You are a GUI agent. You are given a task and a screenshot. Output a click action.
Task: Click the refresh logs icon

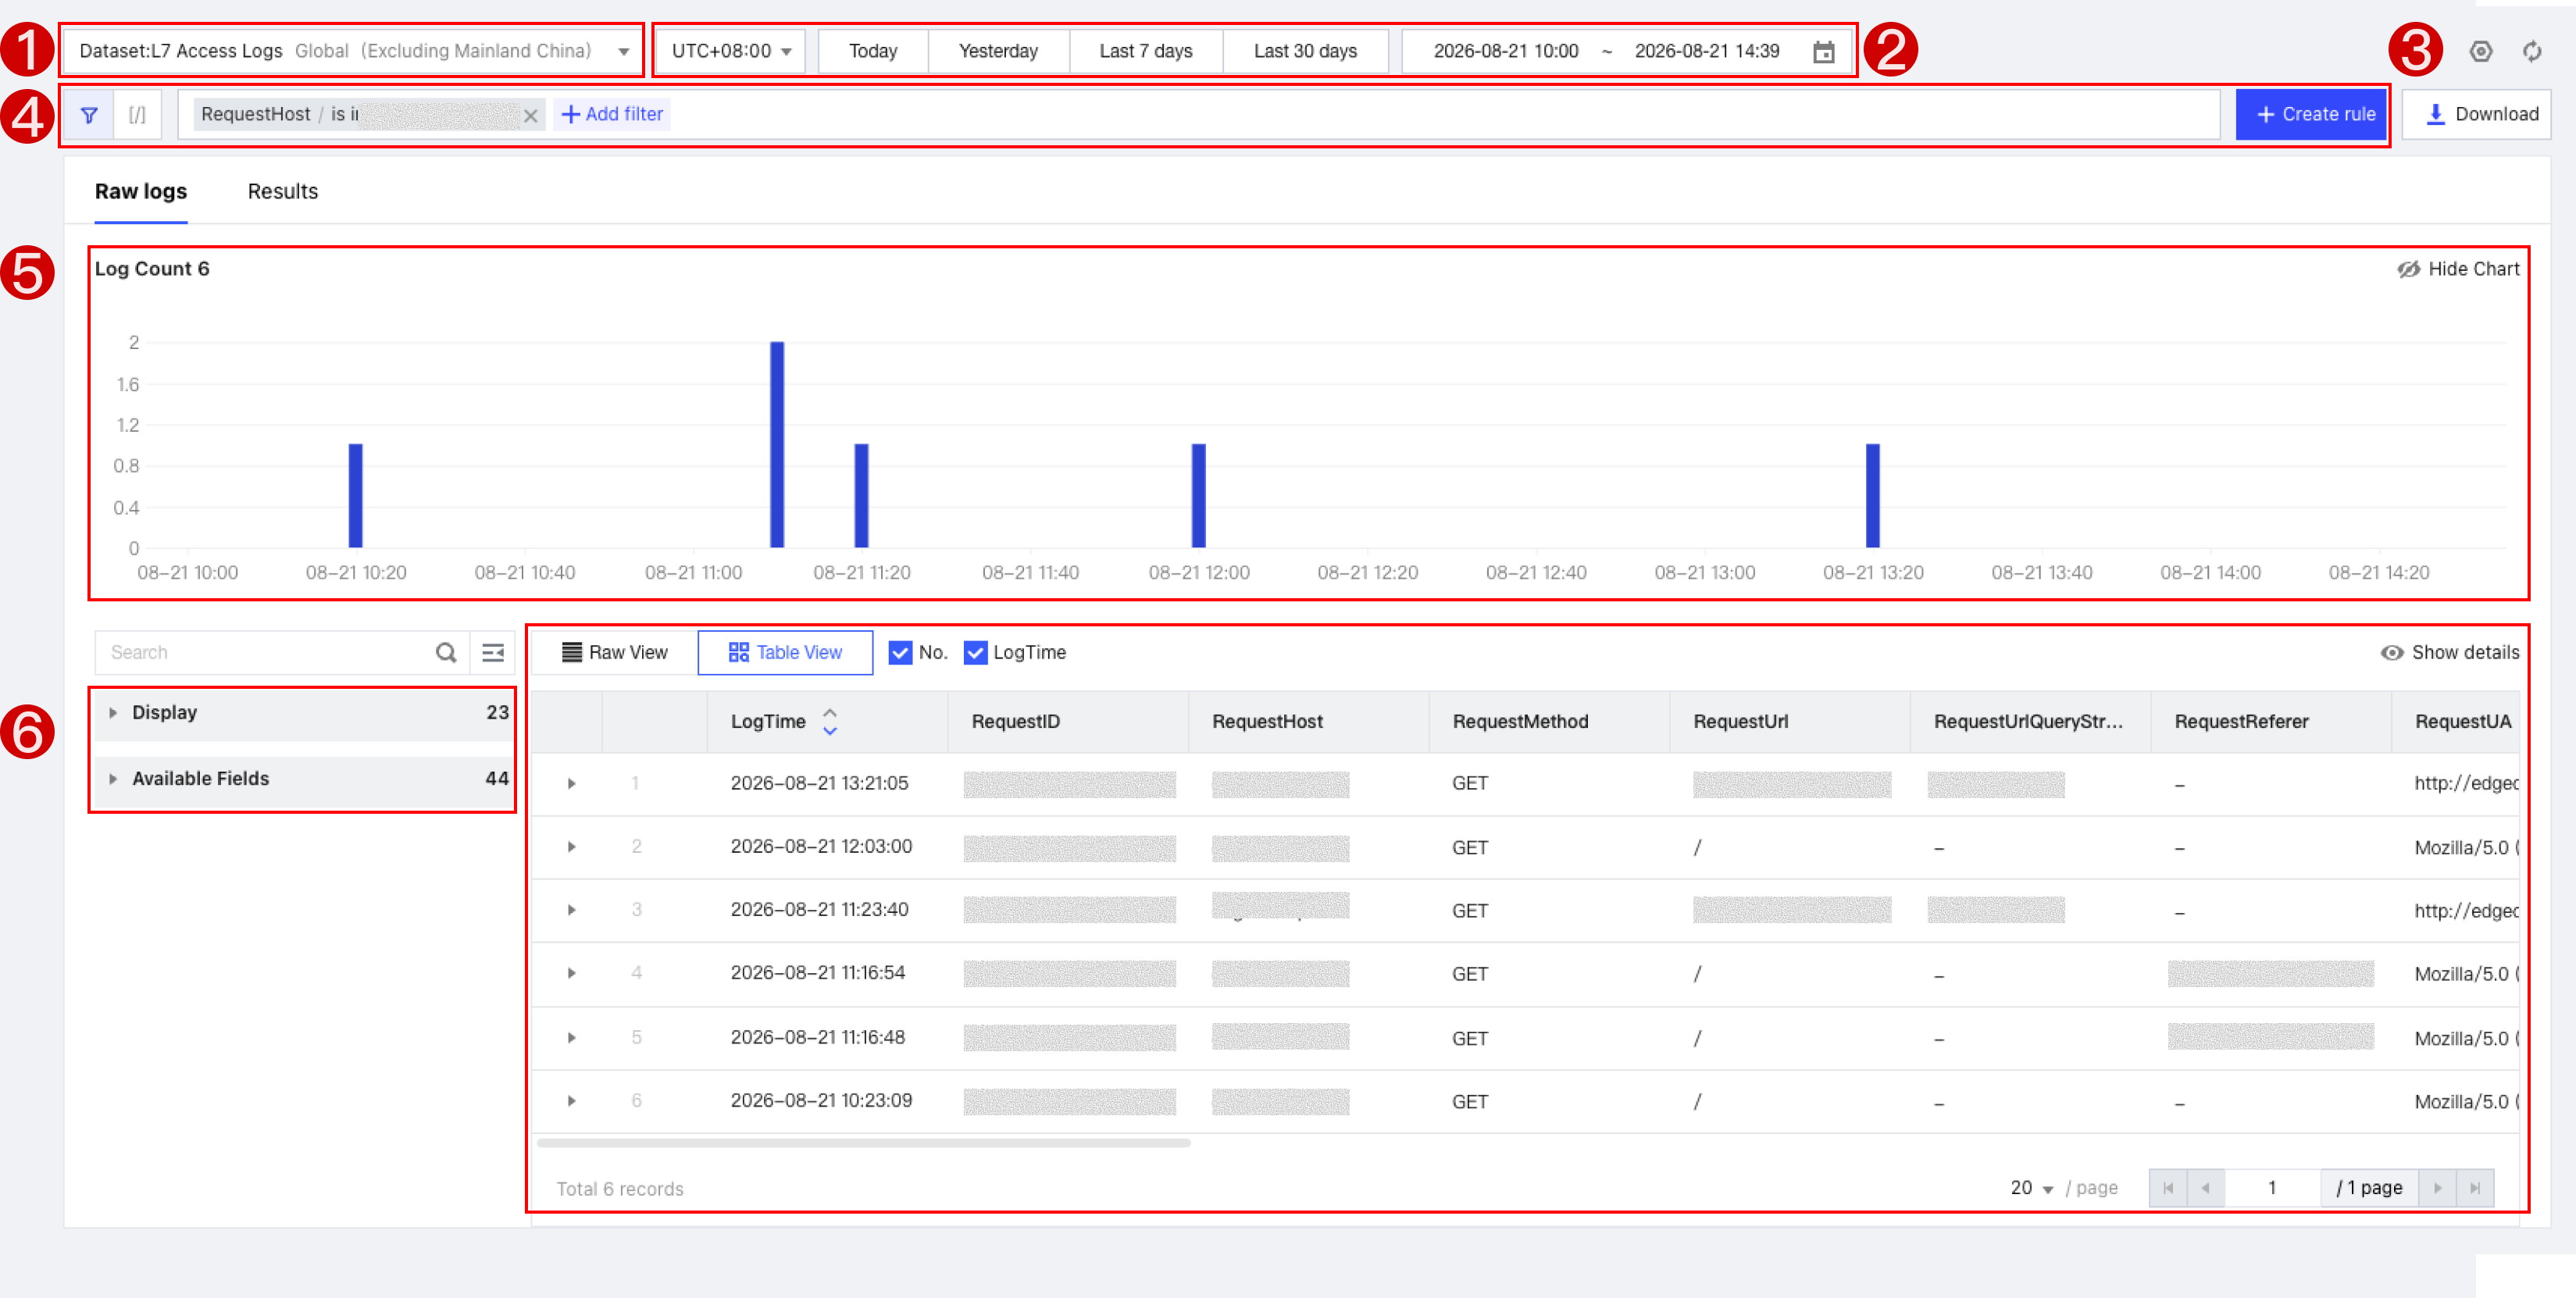[x=2531, y=52]
